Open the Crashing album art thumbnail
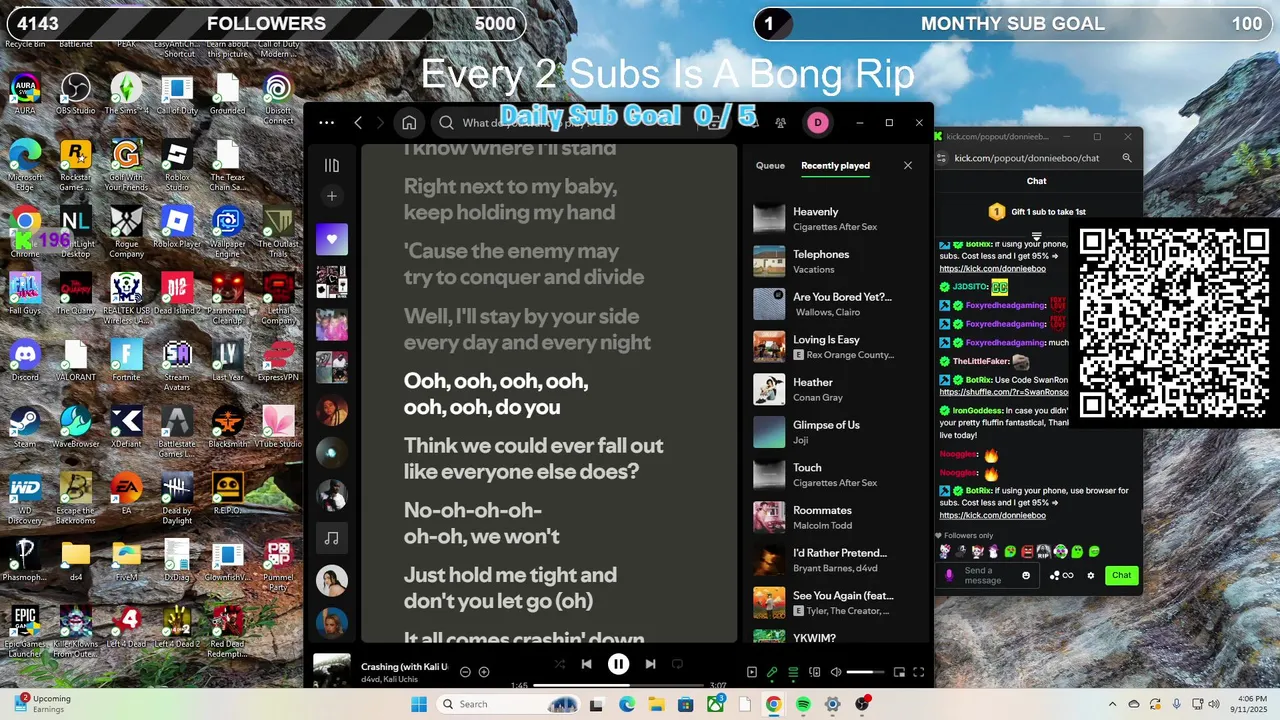 [x=332, y=671]
